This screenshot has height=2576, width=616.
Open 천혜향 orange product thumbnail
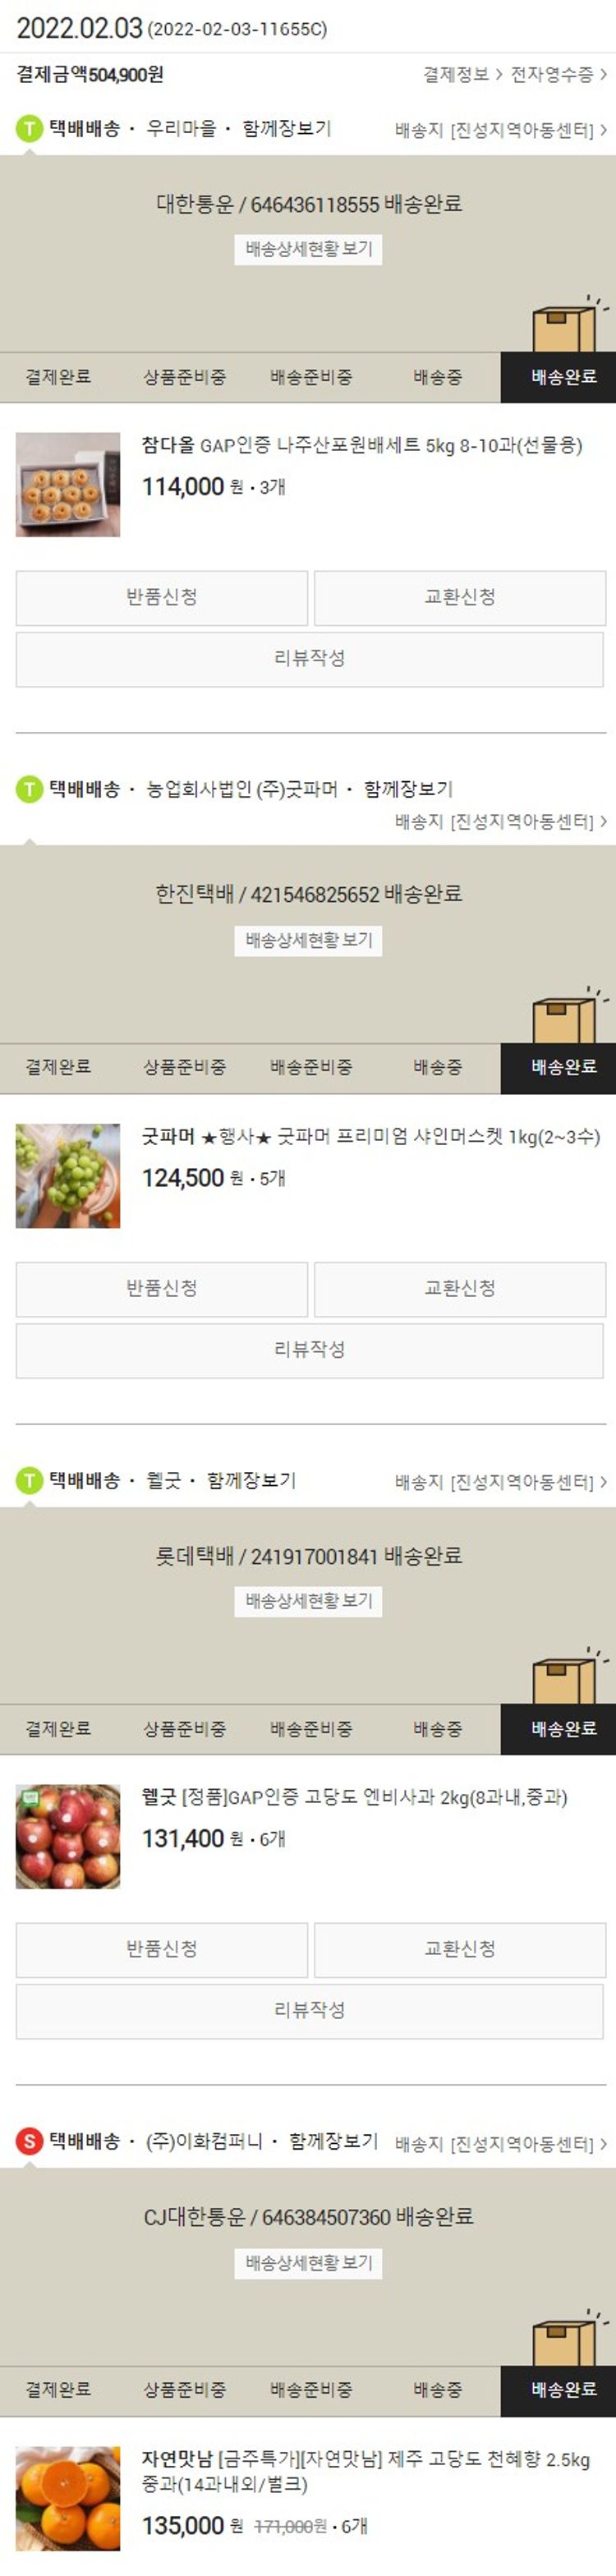click(x=68, y=2497)
